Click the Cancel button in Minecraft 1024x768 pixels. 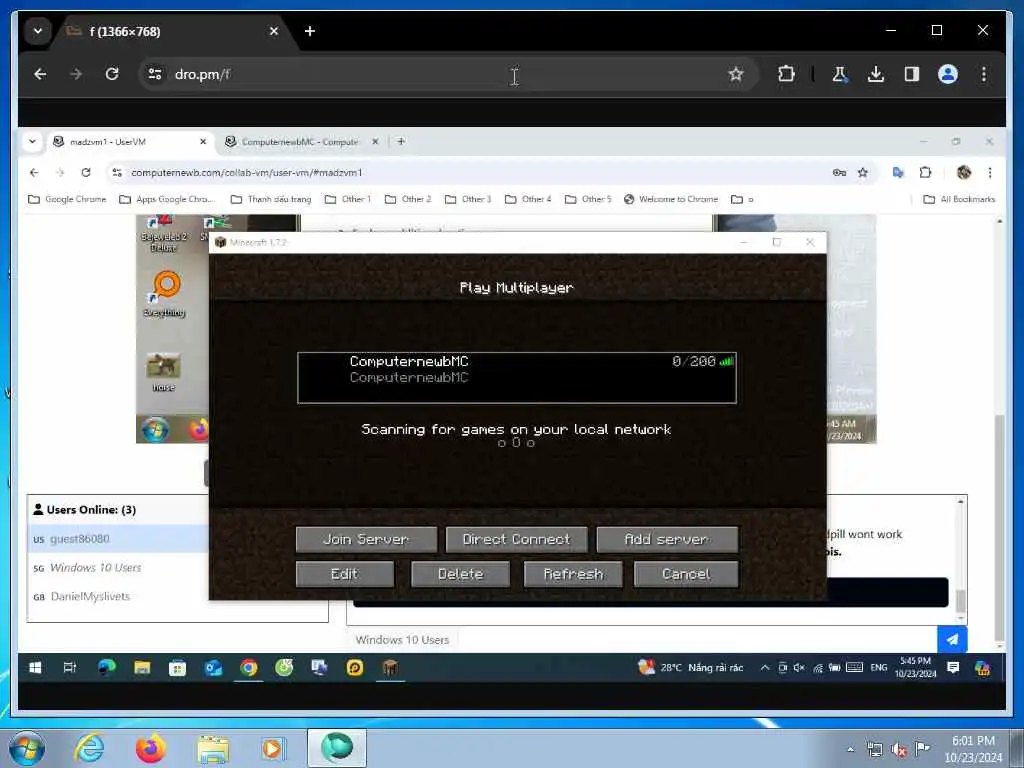tap(686, 574)
